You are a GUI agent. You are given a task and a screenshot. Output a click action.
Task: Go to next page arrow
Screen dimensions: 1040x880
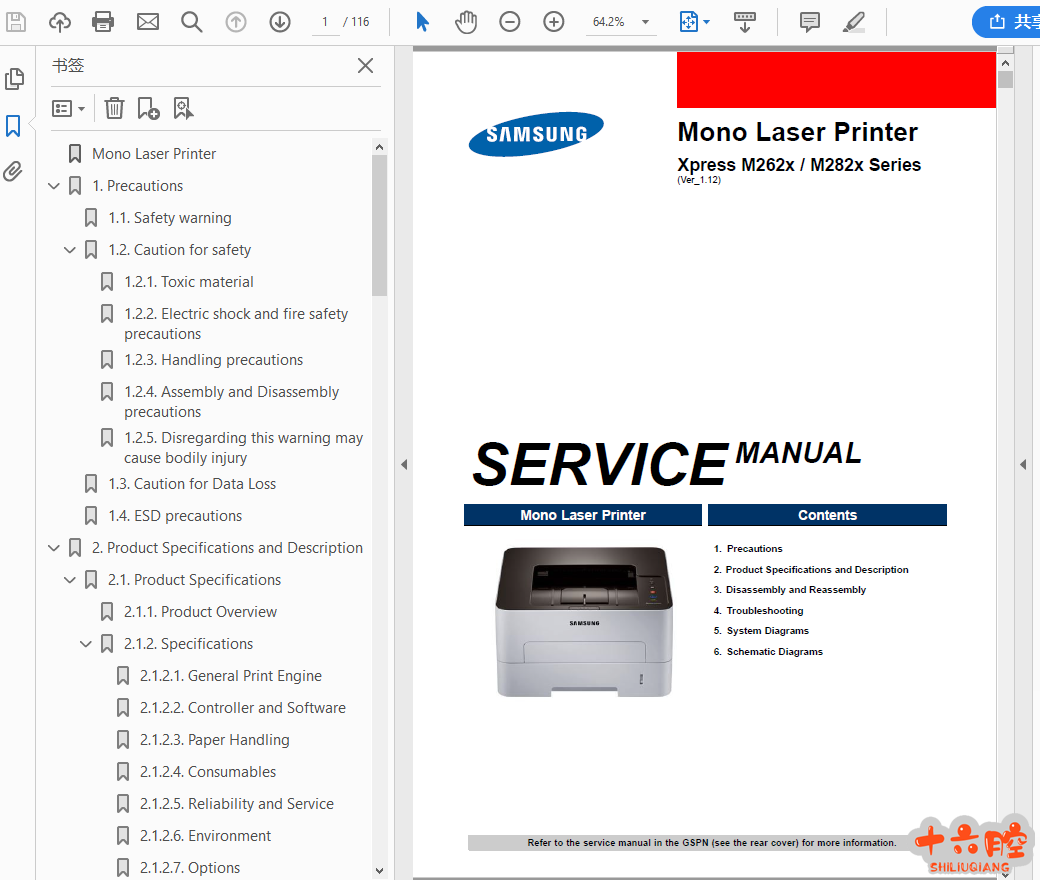280,21
